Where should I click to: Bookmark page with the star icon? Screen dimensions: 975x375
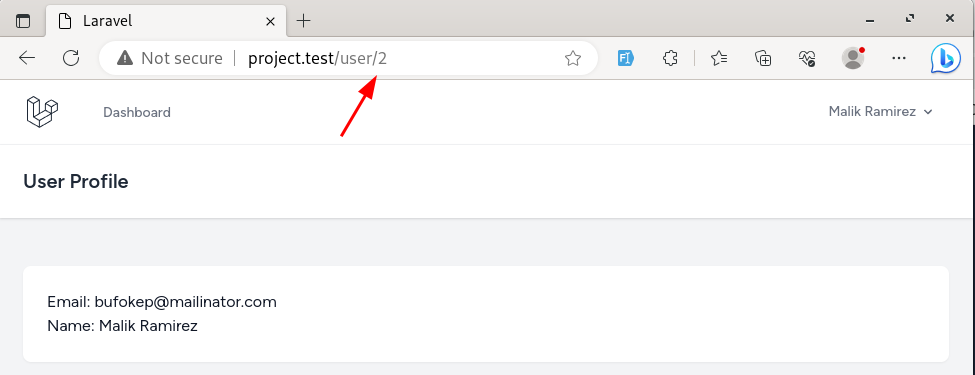573,58
